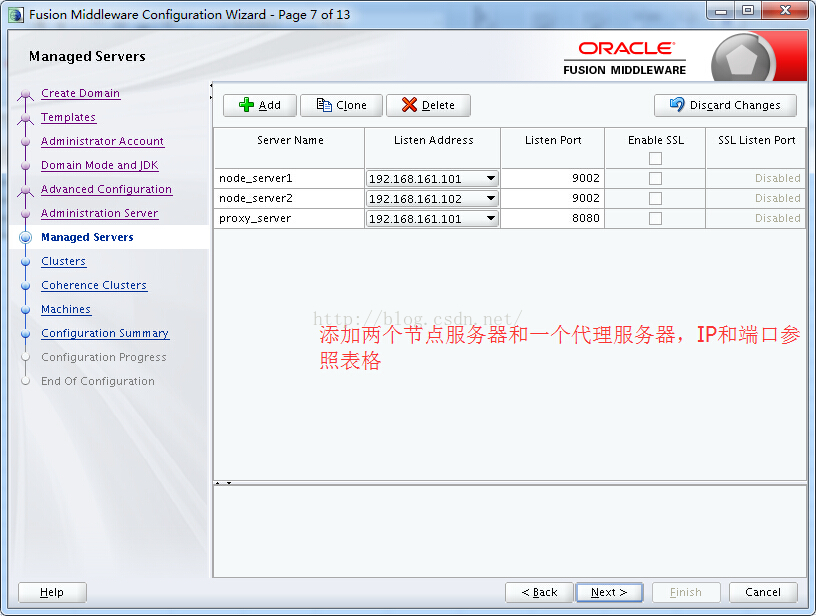Image resolution: width=816 pixels, height=616 pixels.
Task: Open listen address dropdown for node_server1
Action: pos(490,178)
